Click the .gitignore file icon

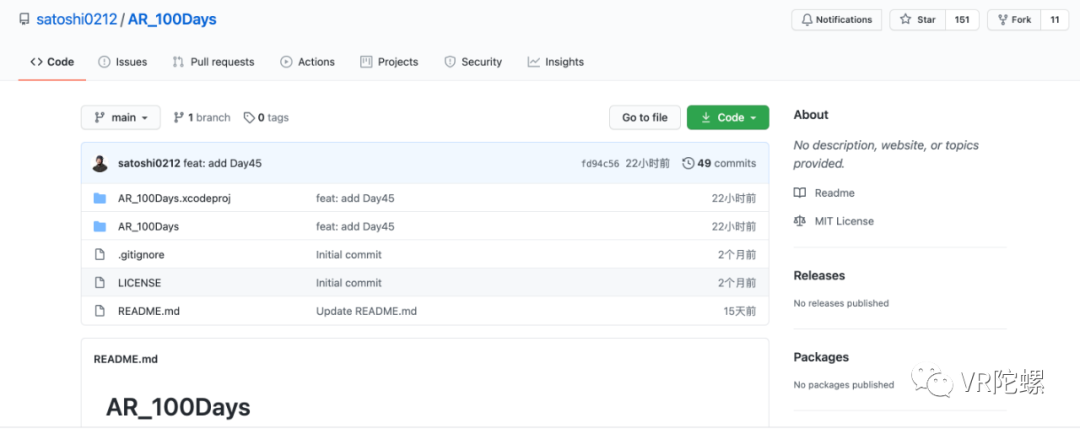click(x=100, y=255)
